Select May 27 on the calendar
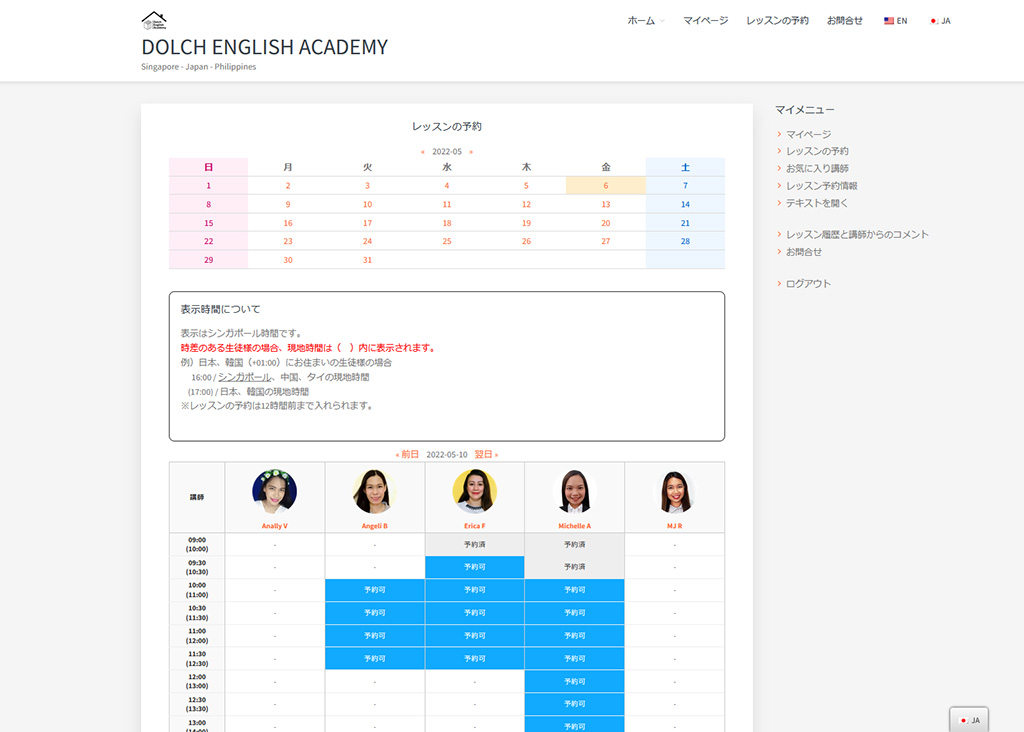 coord(606,241)
